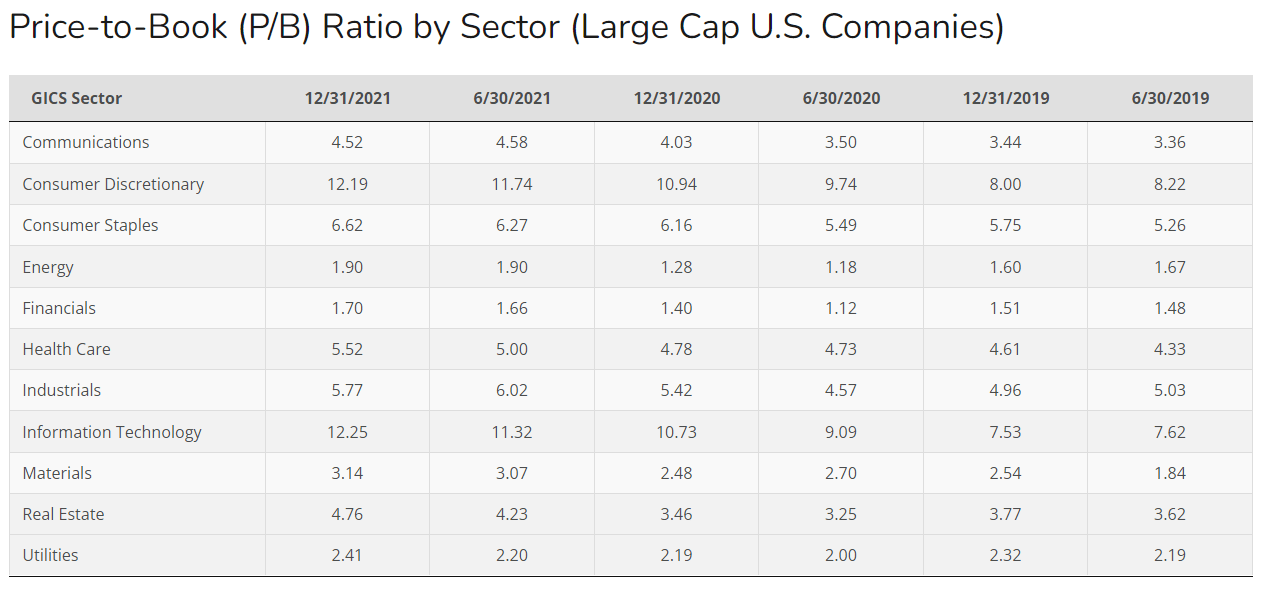Viewport: 1268px width, 590px height.
Task: Select Industrials 6/30/2021 value 6.02
Action: tap(512, 390)
